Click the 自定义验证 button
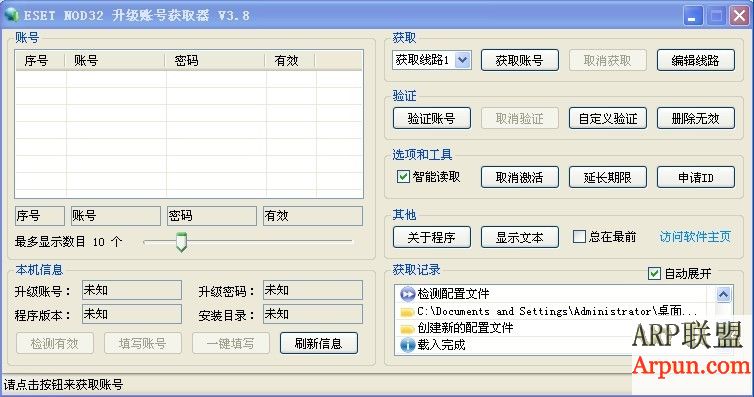This screenshot has height=397, width=754. coord(608,118)
